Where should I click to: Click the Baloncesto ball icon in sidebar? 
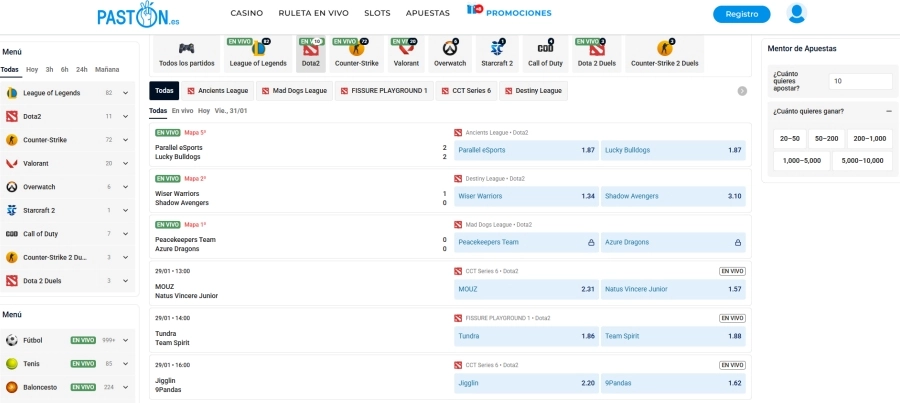11,388
